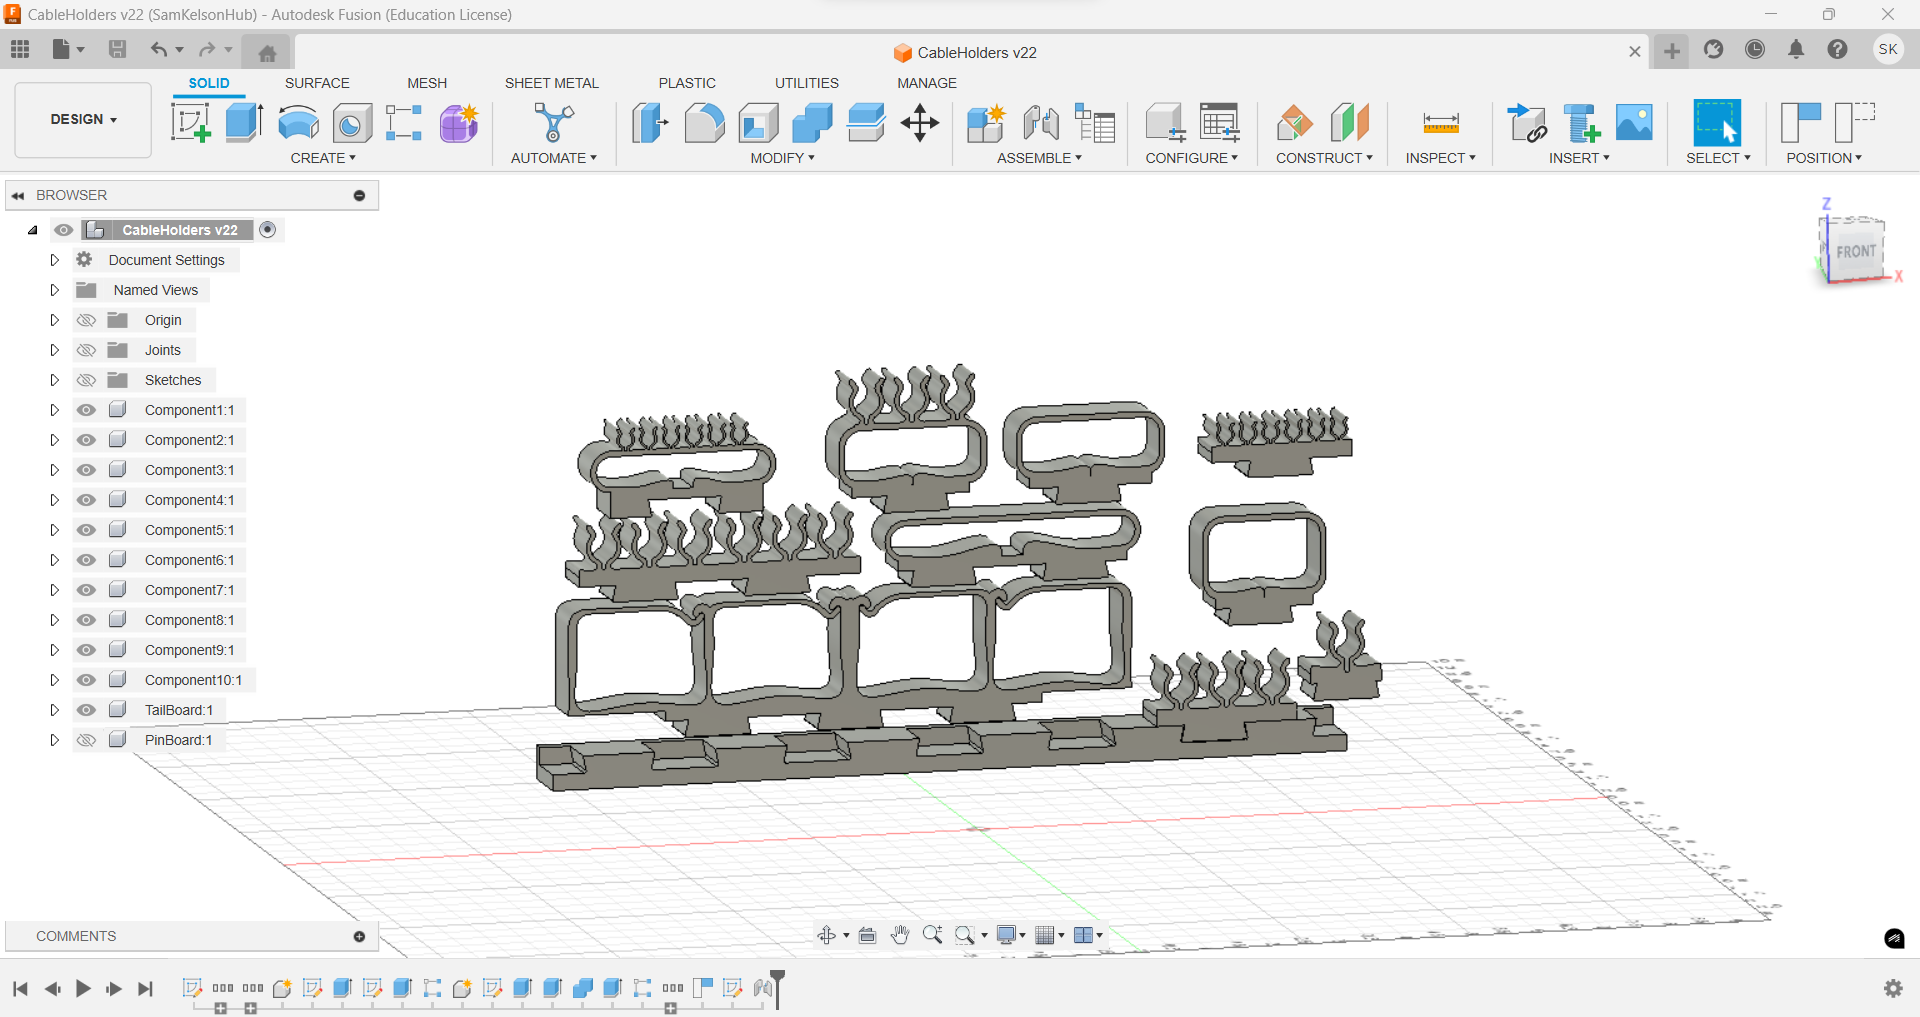Activate CableHolders v22 root radio button
Image resolution: width=1920 pixels, height=1017 pixels.
tap(268, 230)
